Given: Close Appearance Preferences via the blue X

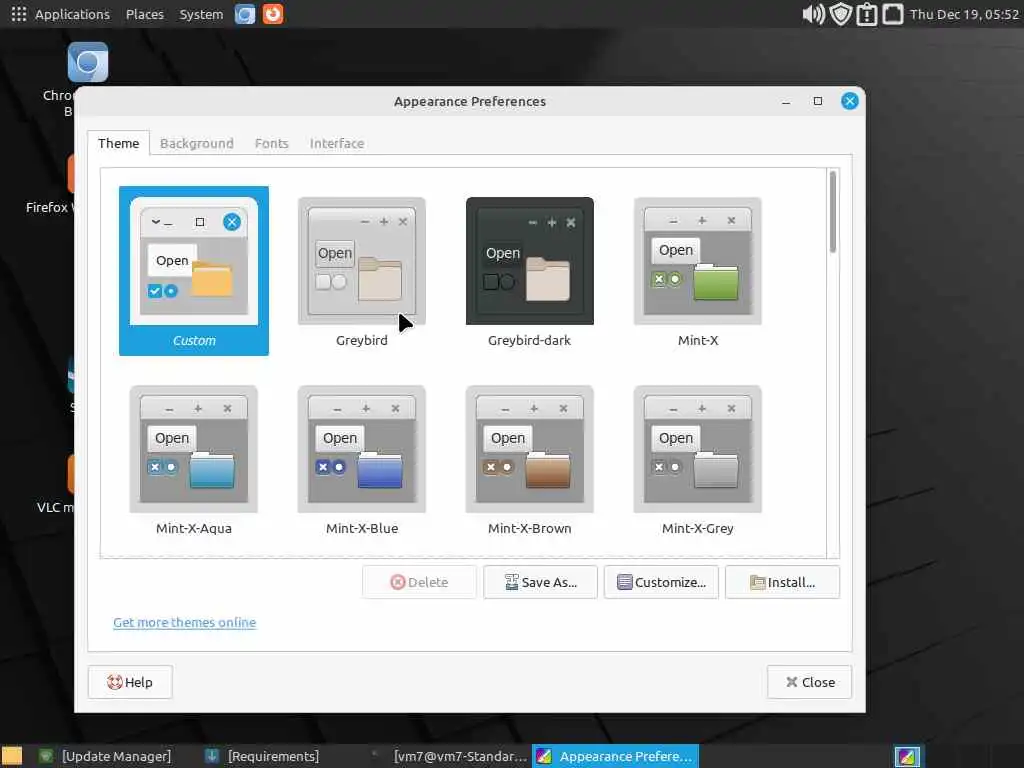Looking at the screenshot, I should (850, 101).
